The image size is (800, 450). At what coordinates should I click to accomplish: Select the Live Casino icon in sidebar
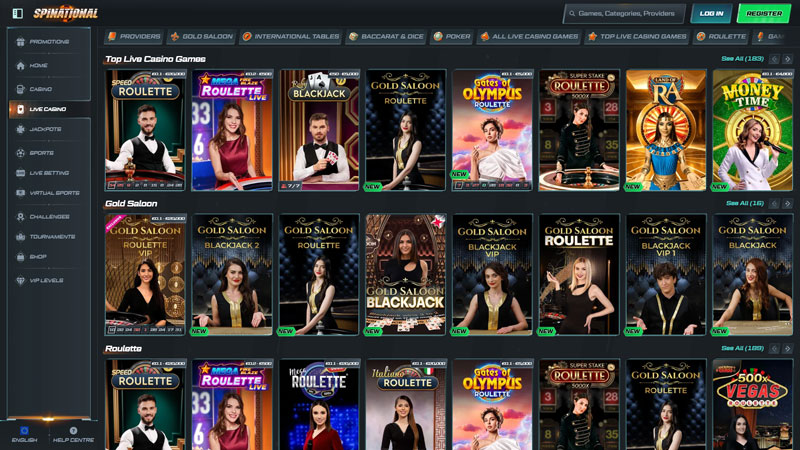coord(20,109)
